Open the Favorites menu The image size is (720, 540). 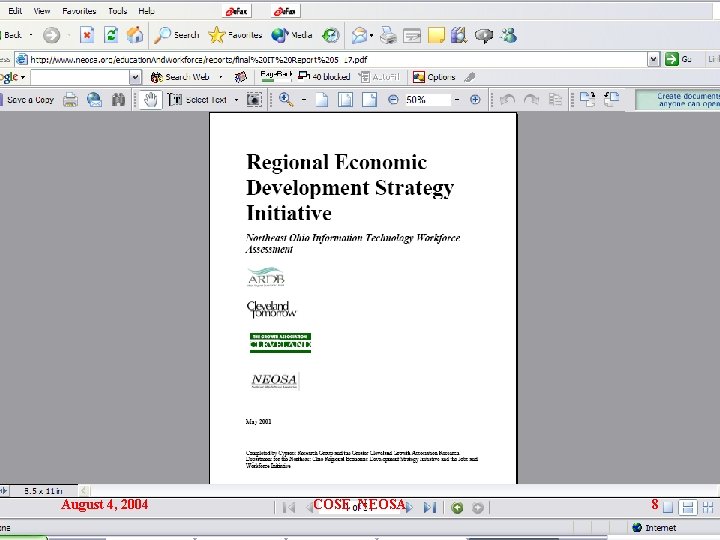pyautogui.click(x=79, y=11)
